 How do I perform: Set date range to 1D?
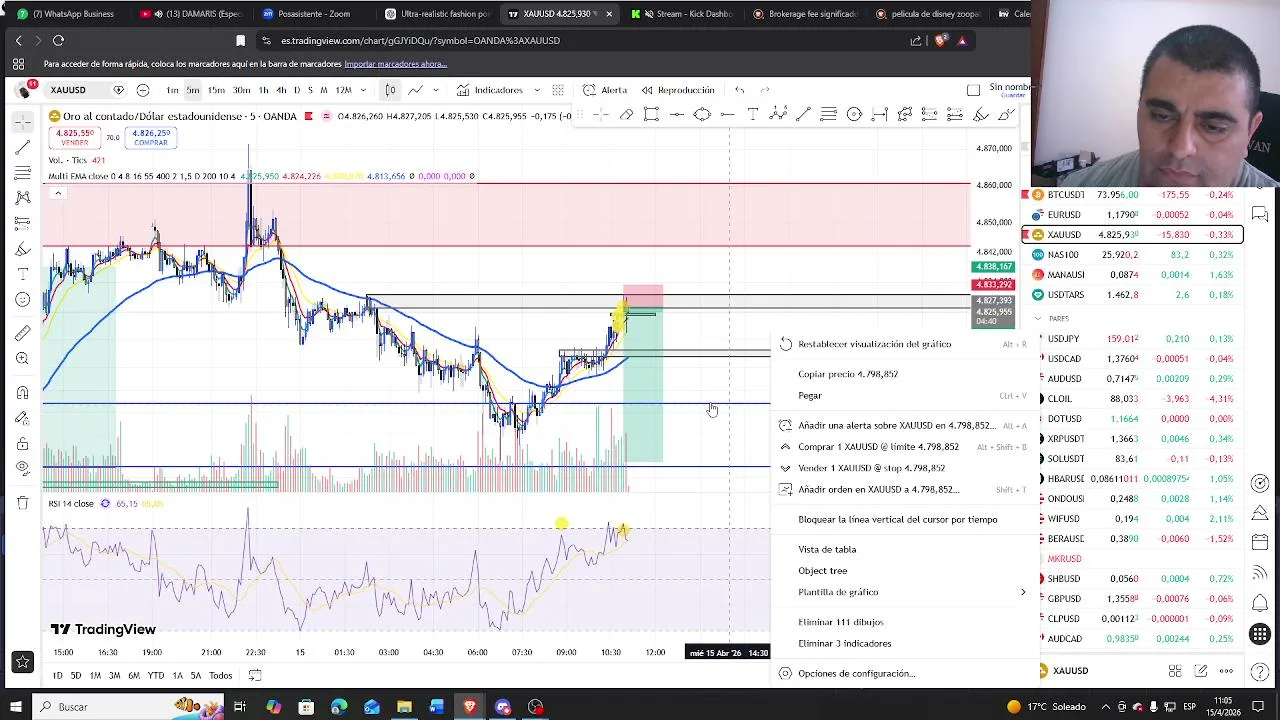pyautogui.click(x=57, y=676)
